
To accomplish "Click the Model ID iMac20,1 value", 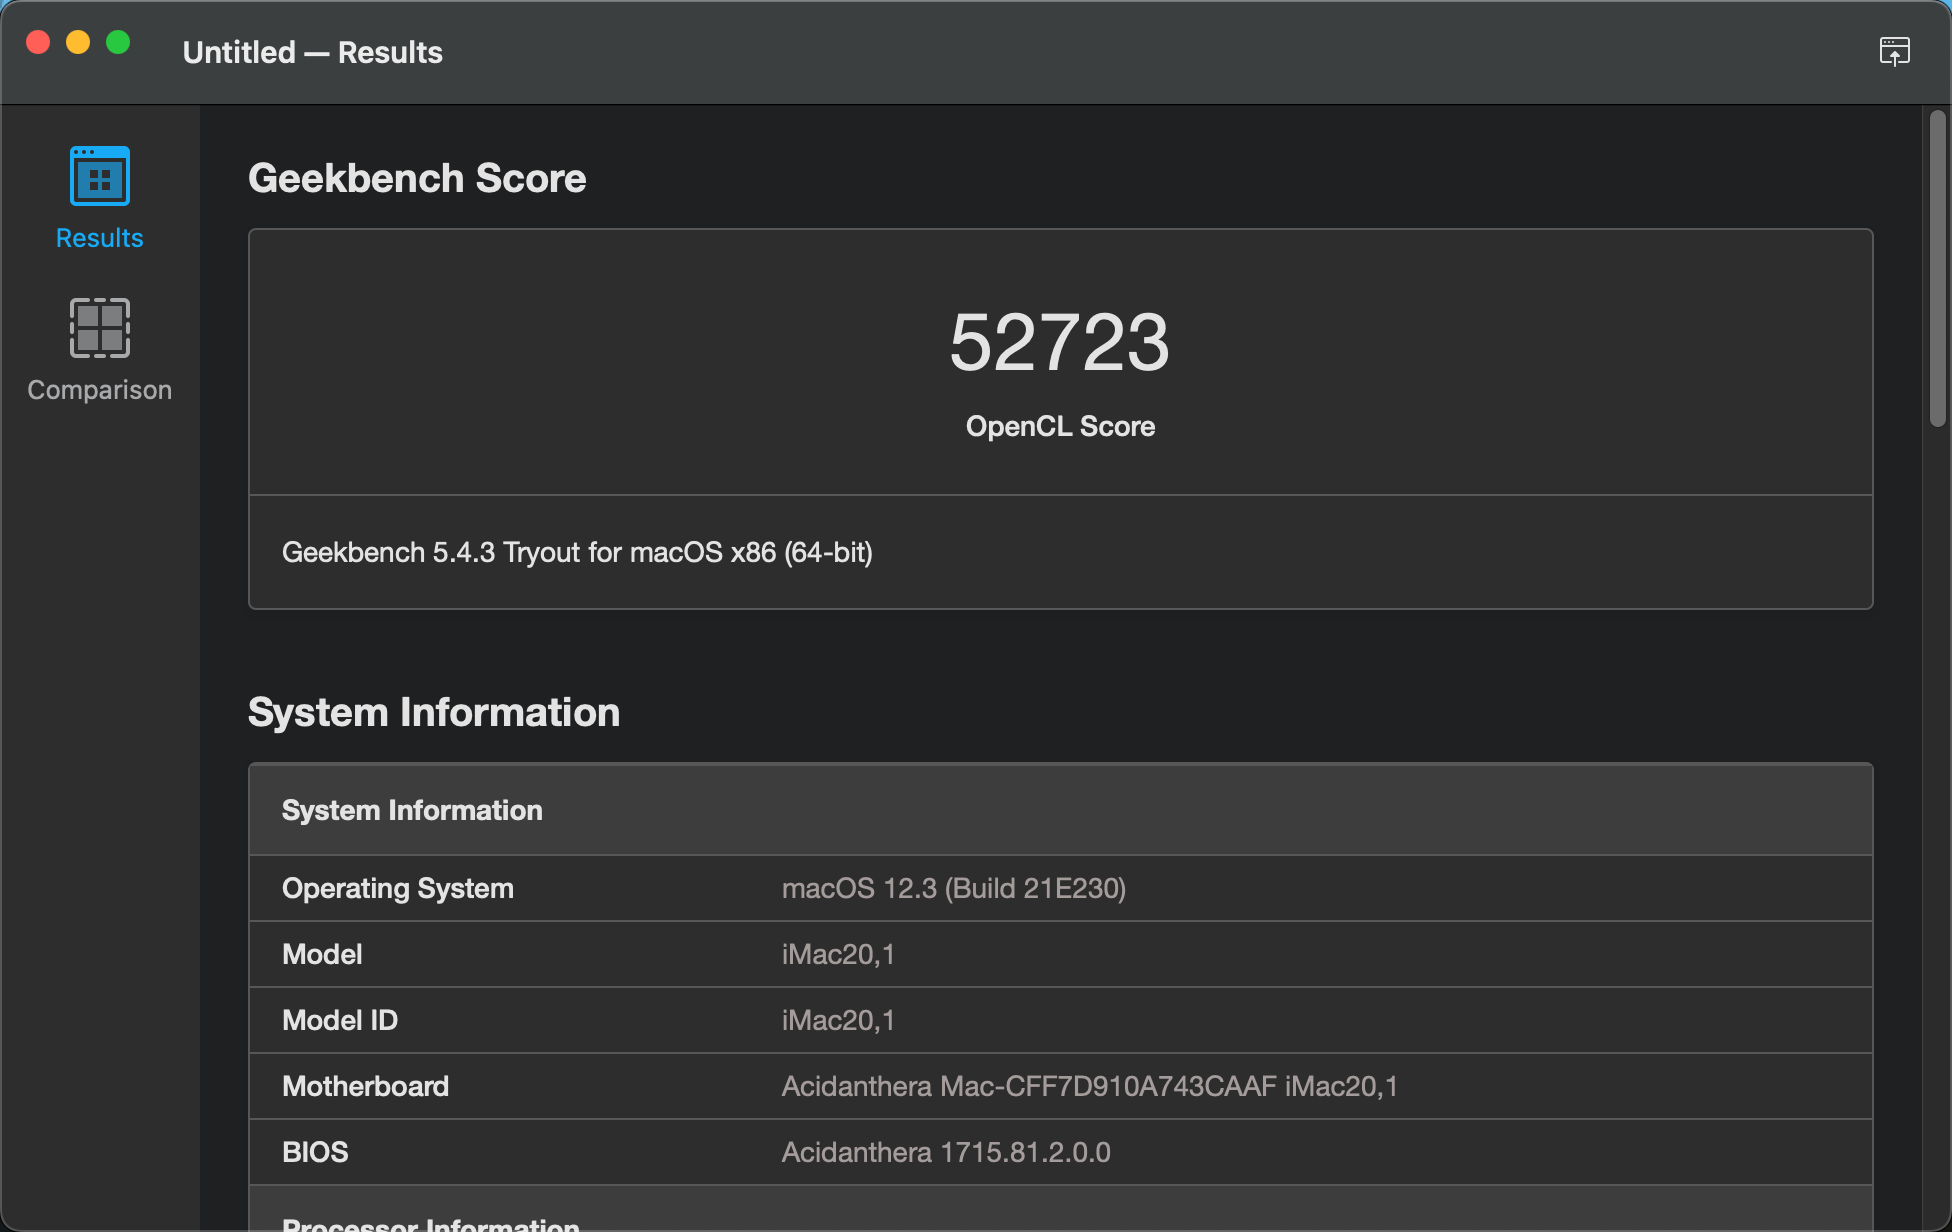I will point(837,1020).
